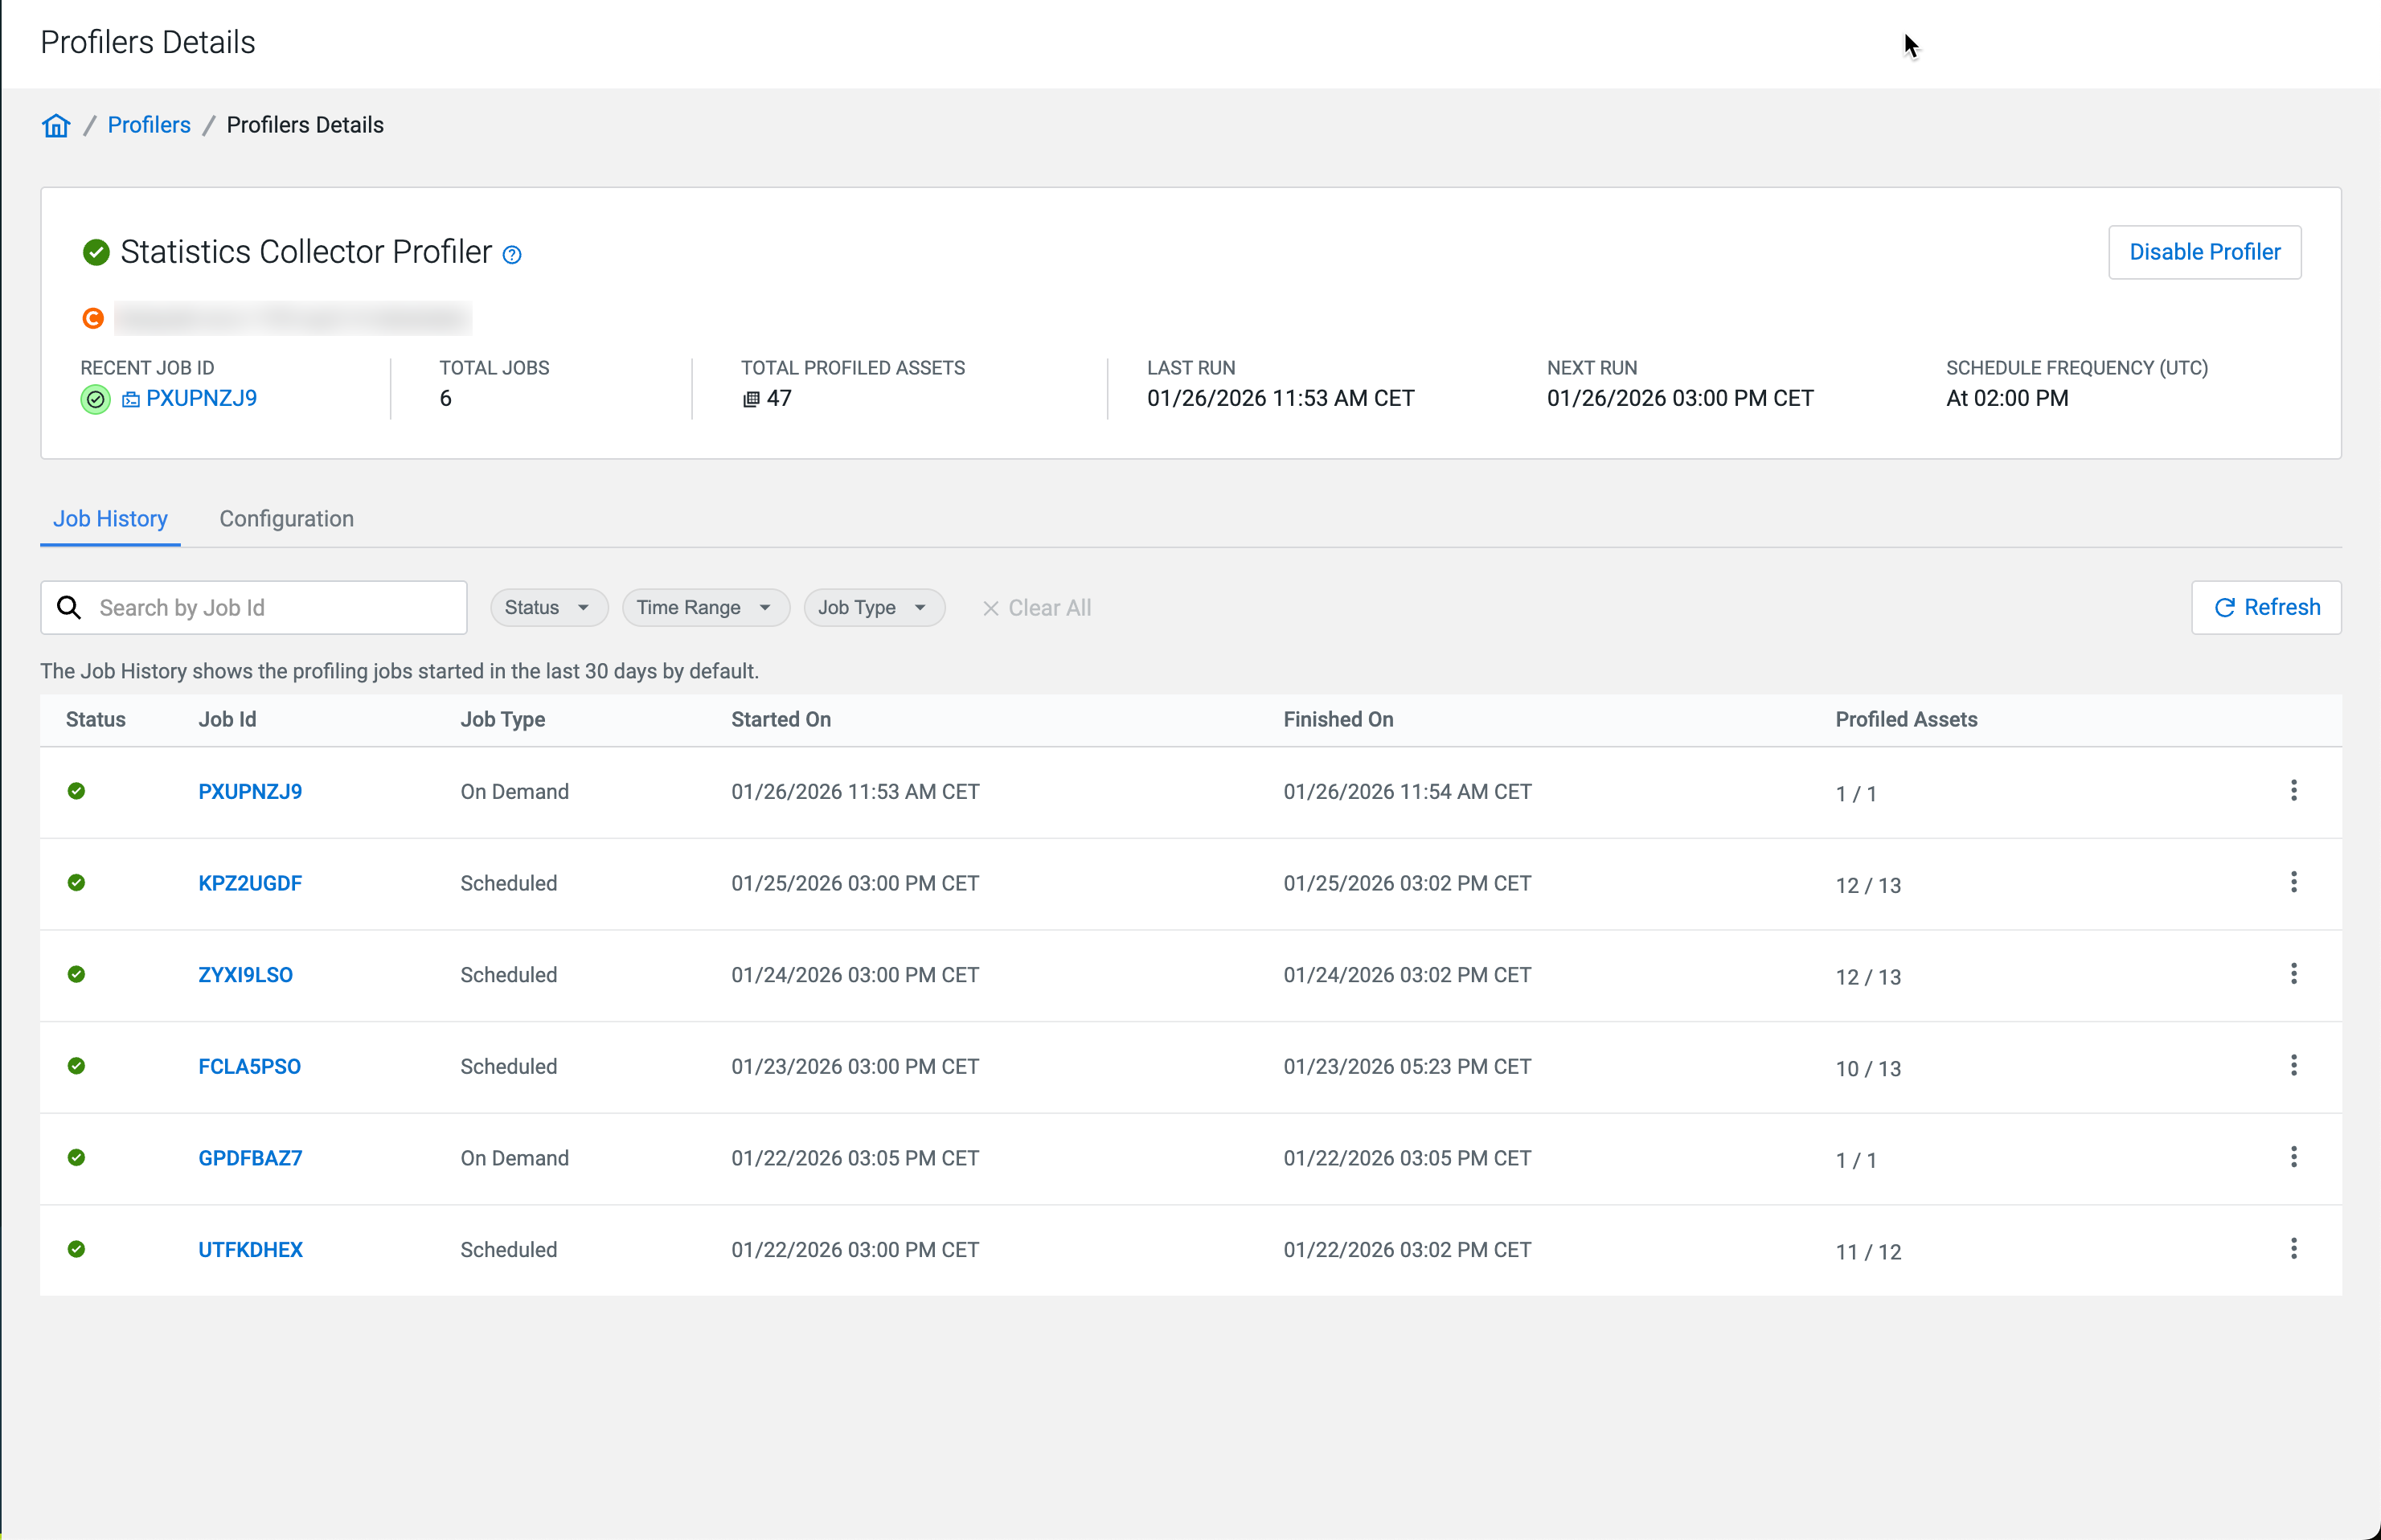
Task: Expand the Job Type filter dropdown
Action: click(x=873, y=608)
